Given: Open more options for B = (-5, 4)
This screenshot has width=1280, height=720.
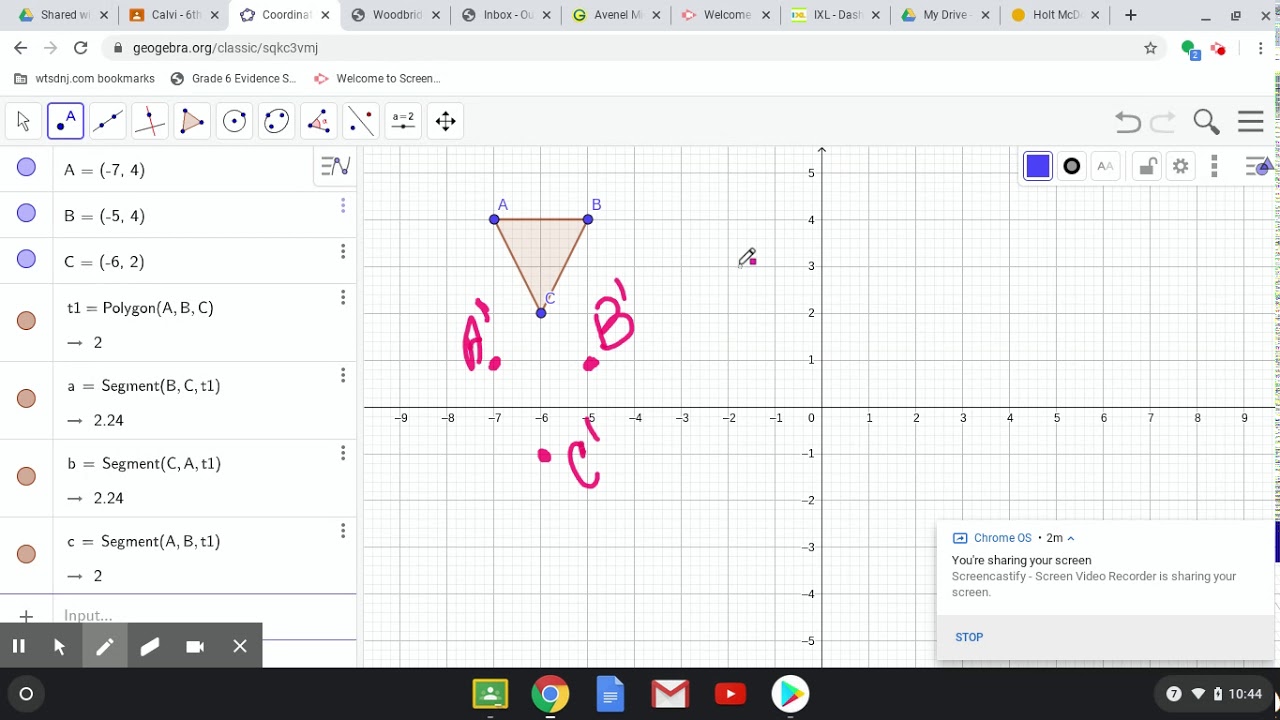Looking at the screenshot, I should (343, 205).
